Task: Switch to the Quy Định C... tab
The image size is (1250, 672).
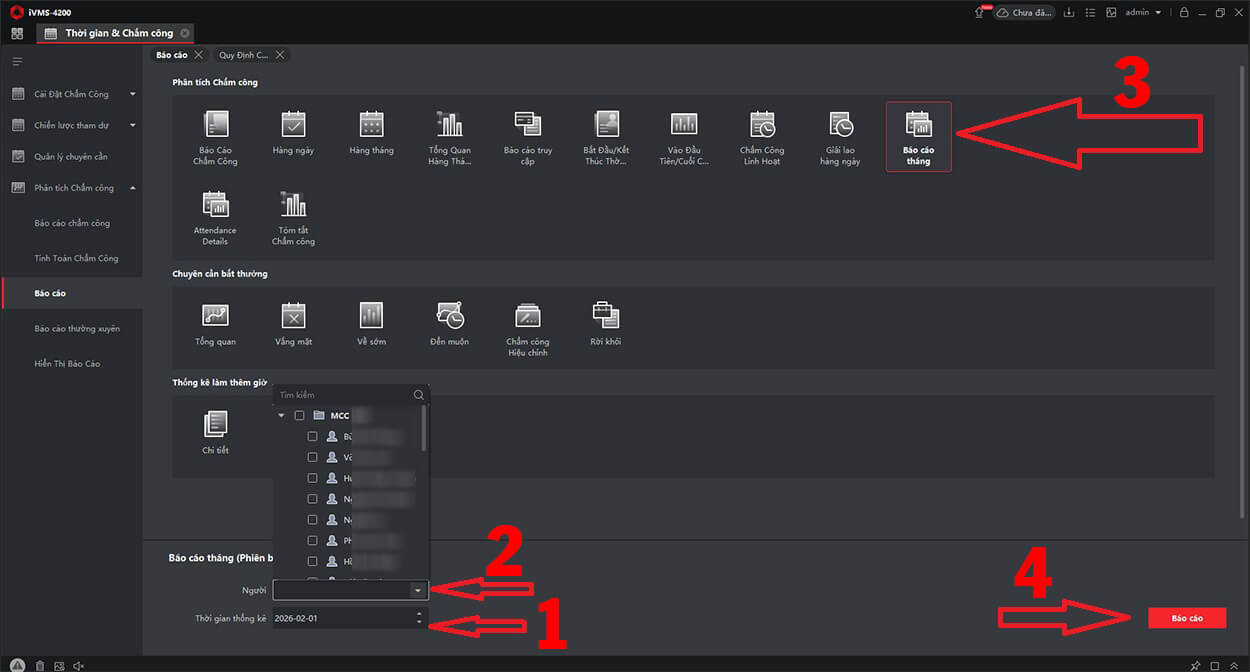Action: point(243,55)
